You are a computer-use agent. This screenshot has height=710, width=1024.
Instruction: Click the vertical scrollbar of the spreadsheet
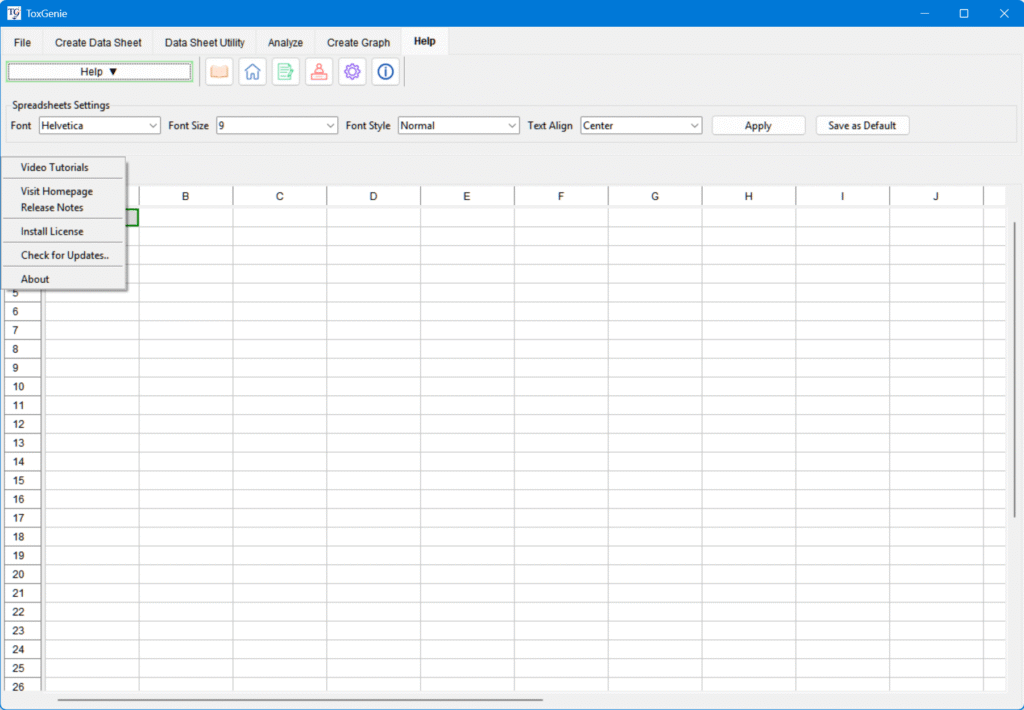tap(1014, 369)
